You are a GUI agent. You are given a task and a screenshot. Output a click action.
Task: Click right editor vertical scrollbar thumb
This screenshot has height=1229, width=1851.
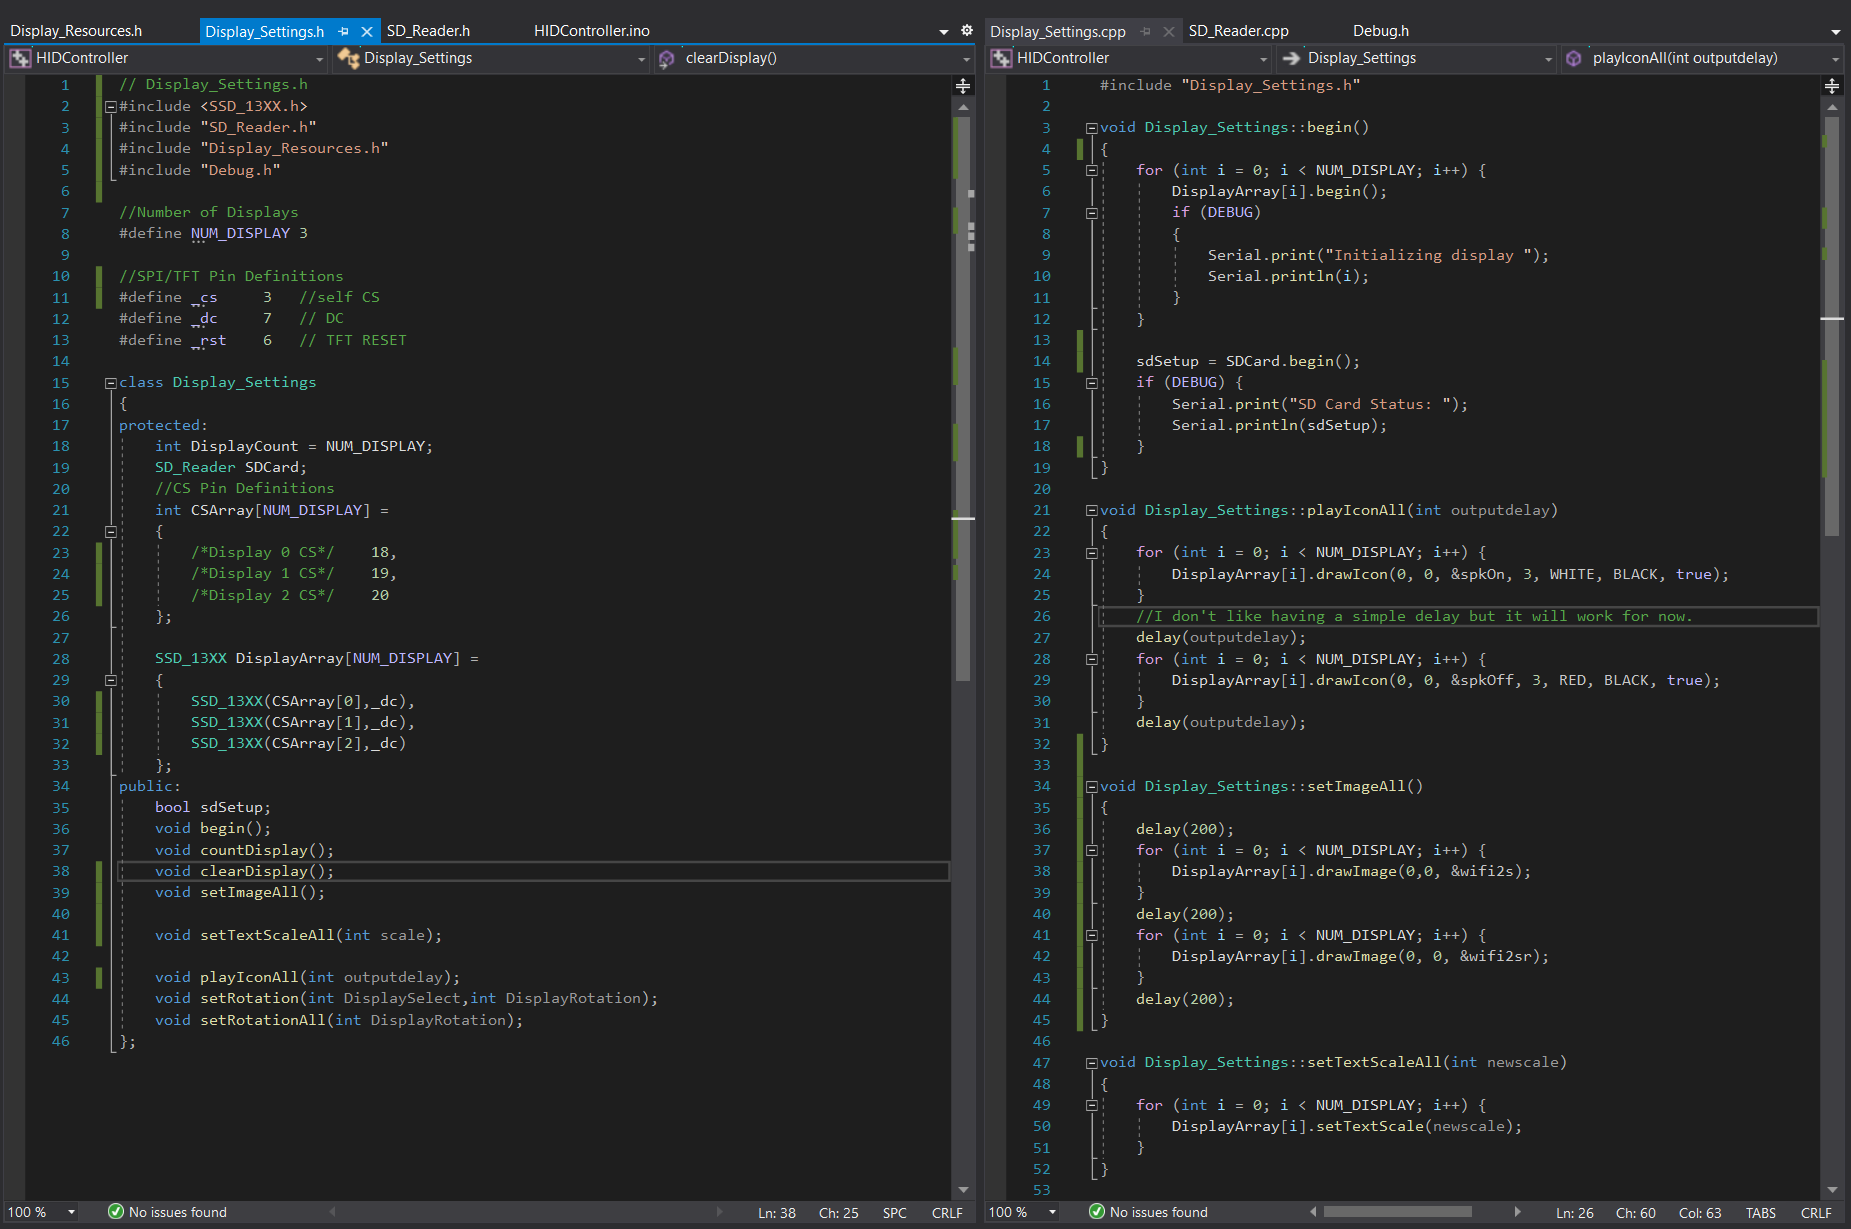(1832, 326)
